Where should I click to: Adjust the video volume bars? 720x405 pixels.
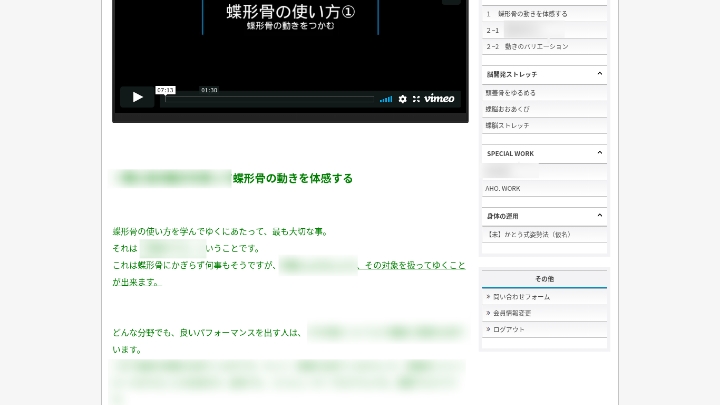click(x=386, y=99)
